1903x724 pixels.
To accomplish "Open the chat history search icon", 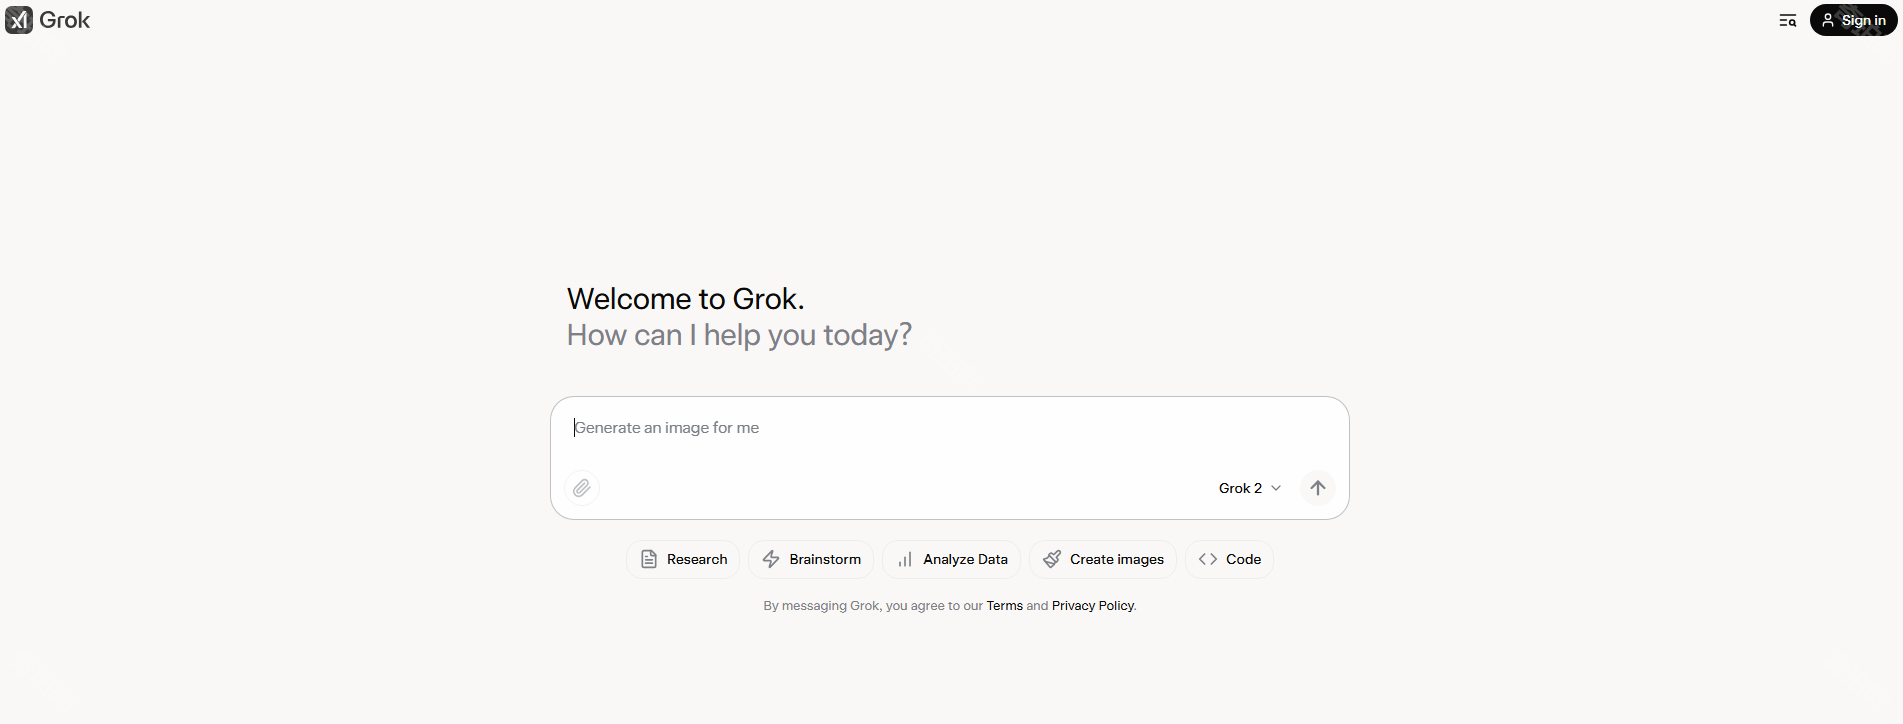I will coord(1787,20).
